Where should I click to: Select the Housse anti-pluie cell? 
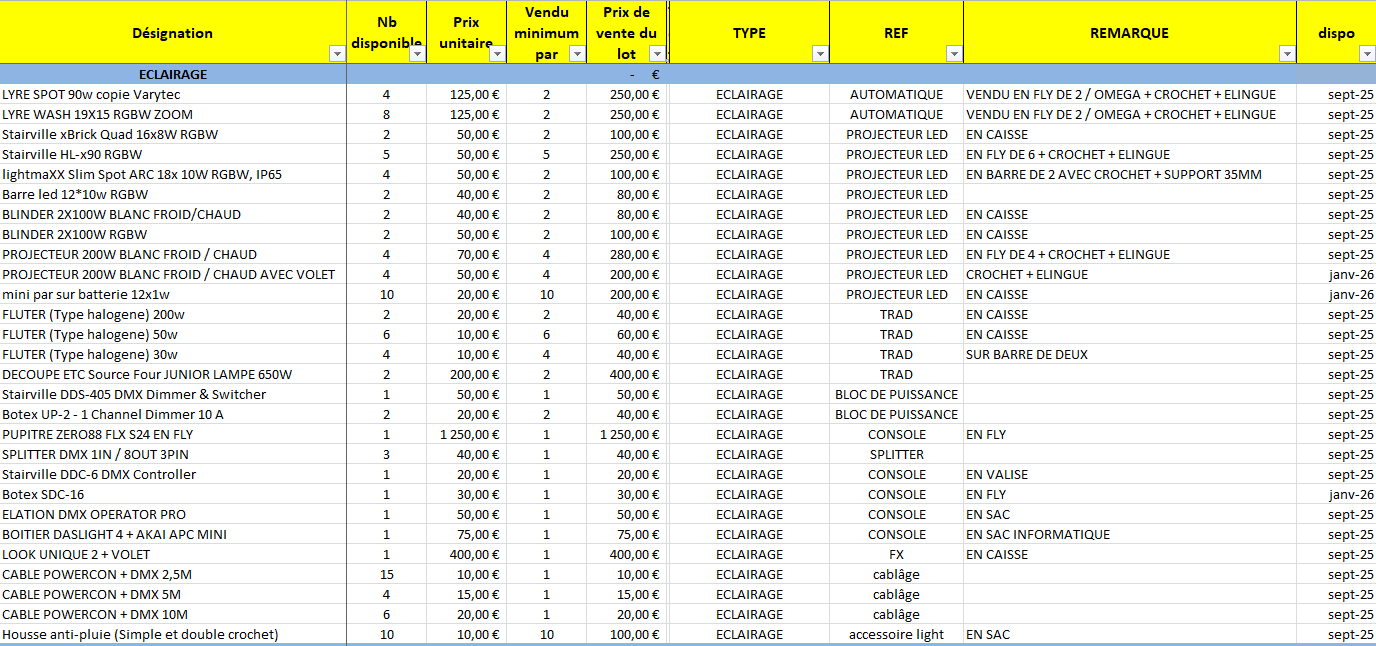click(x=173, y=634)
